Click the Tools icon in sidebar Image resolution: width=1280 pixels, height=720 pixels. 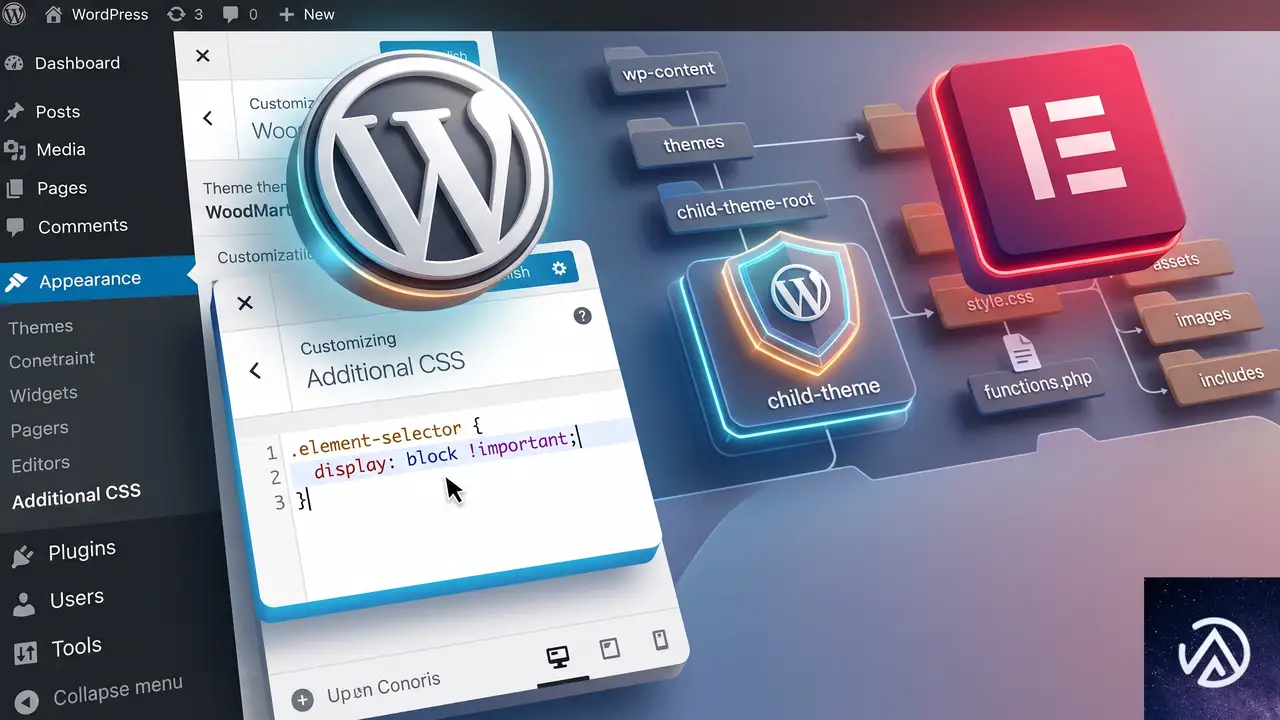point(25,653)
